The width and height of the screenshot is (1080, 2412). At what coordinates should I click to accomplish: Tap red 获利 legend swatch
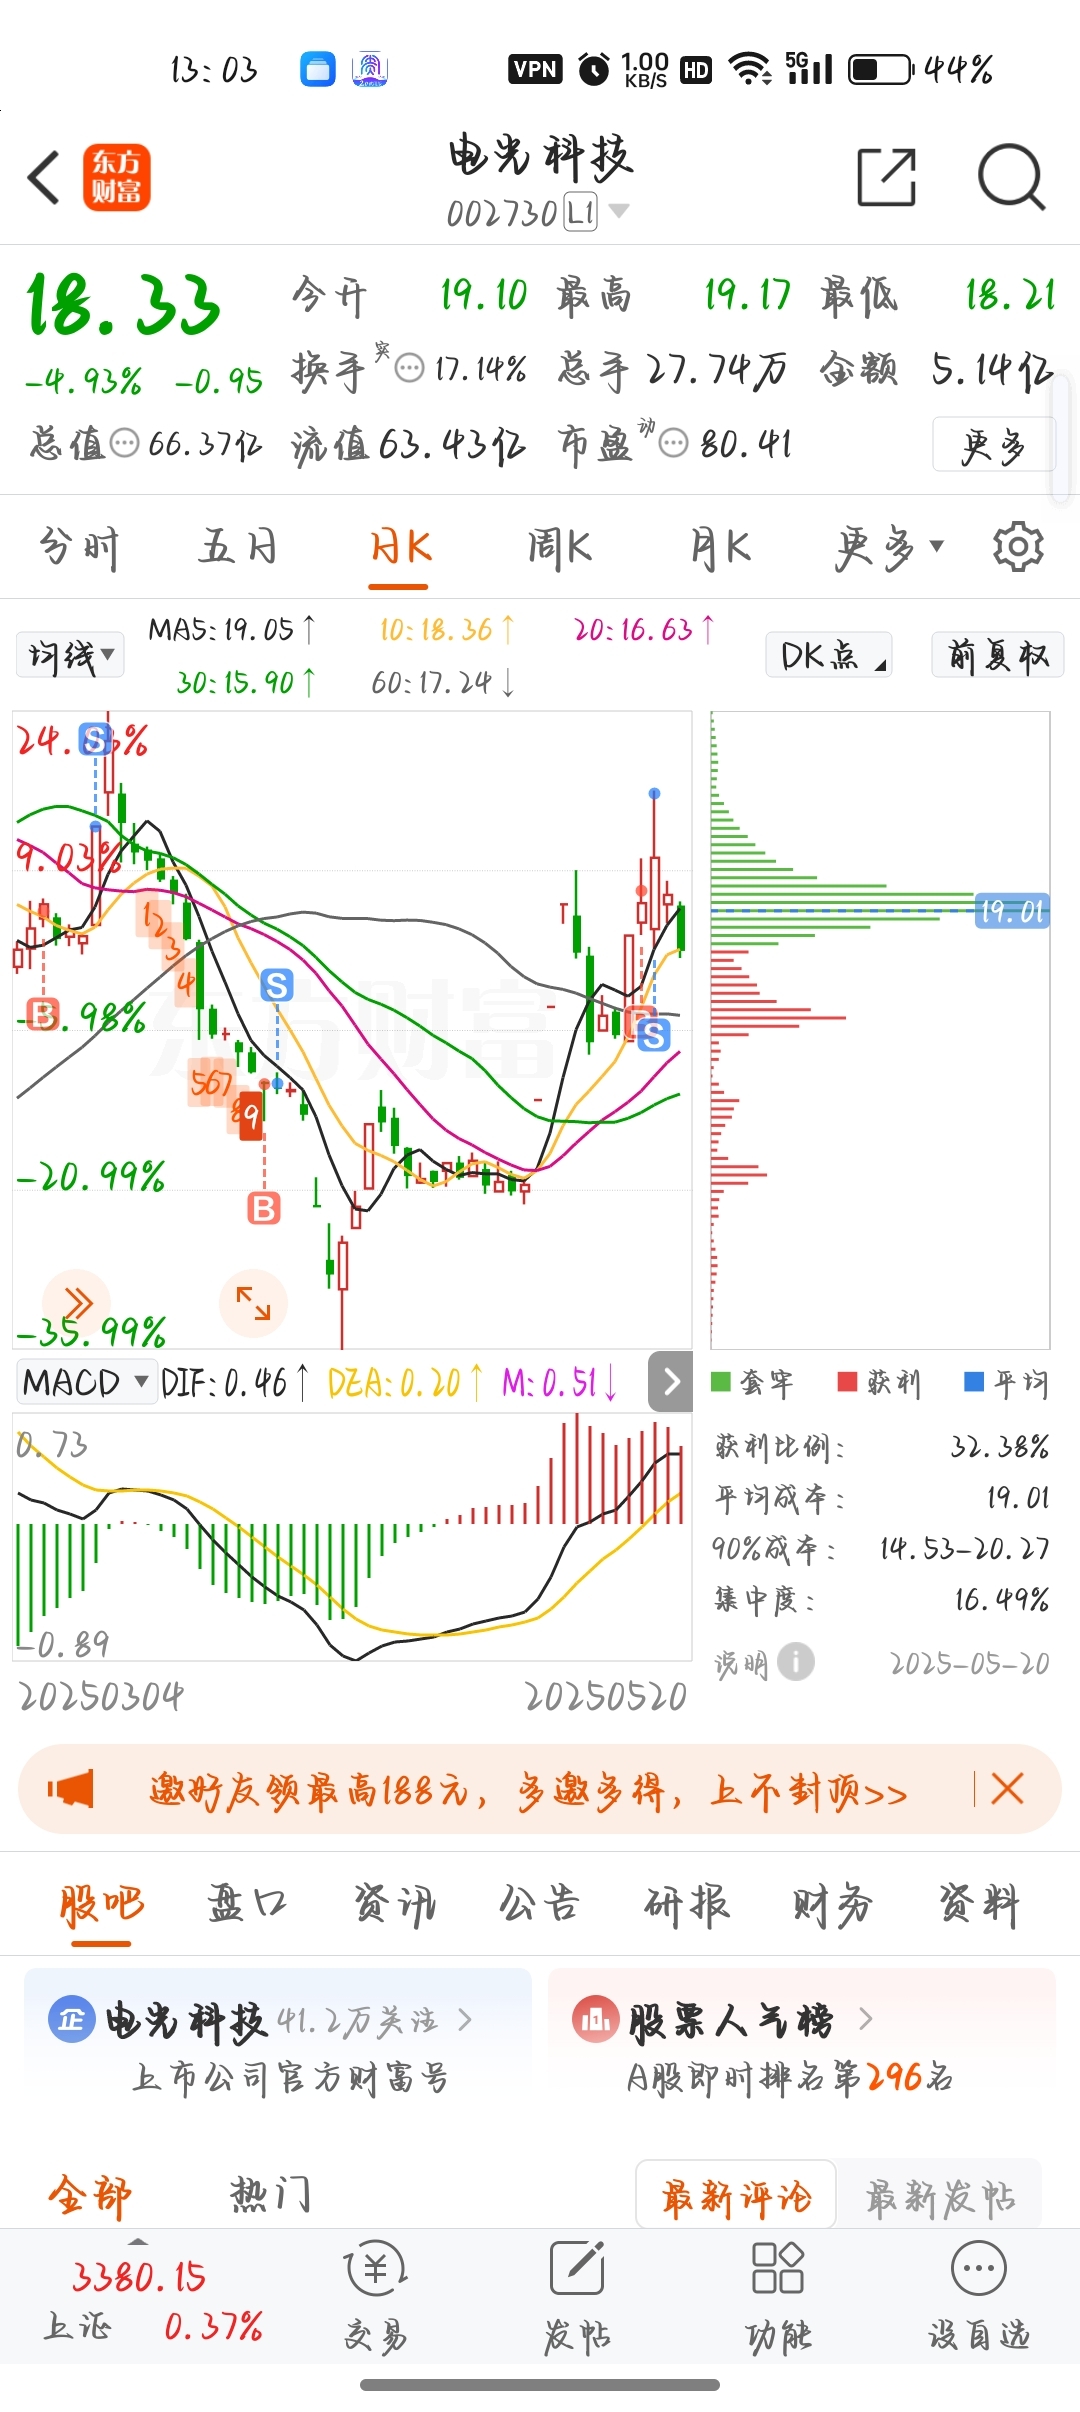[847, 1381]
